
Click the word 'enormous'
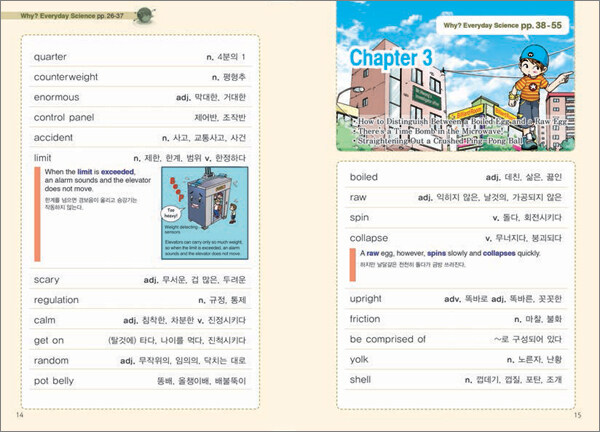[57, 97]
